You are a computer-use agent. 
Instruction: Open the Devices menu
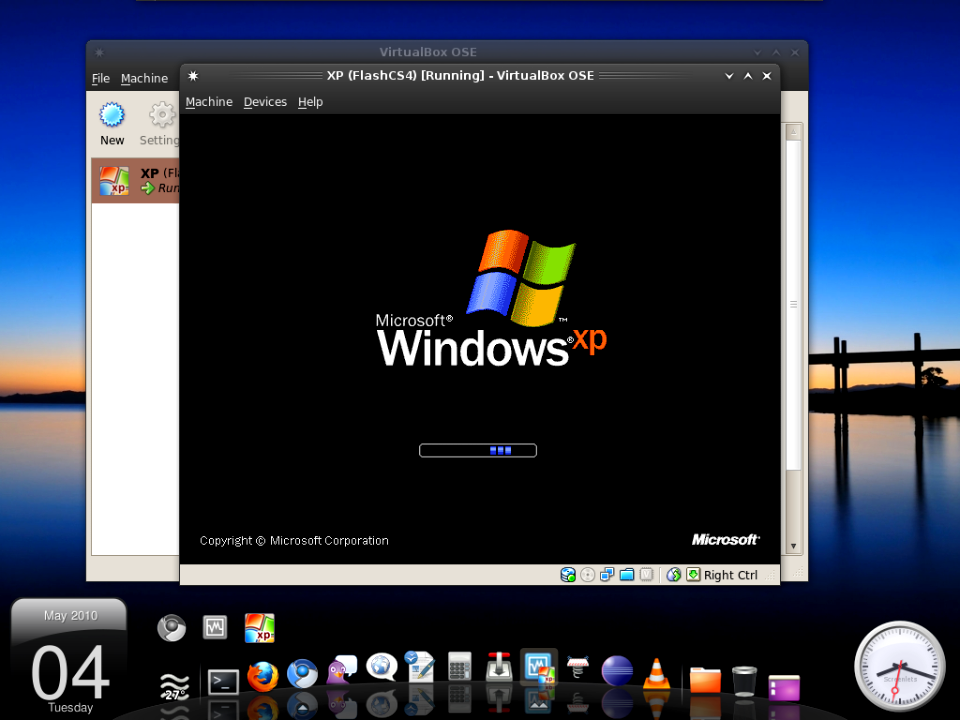click(x=265, y=102)
